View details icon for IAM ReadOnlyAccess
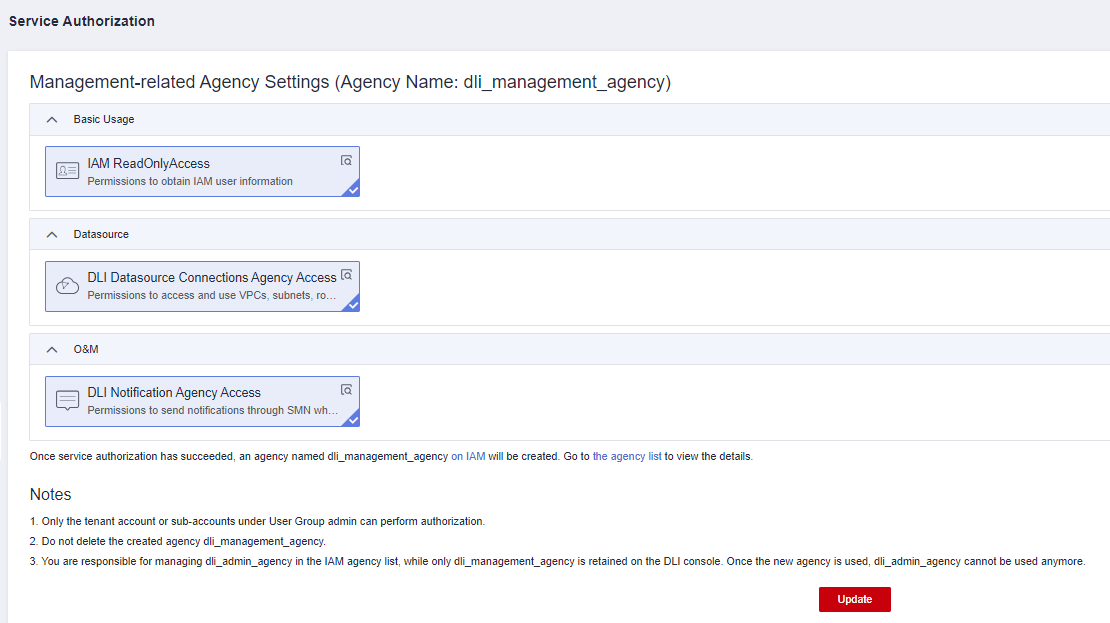Viewport: 1110px width, 623px height. point(346,161)
